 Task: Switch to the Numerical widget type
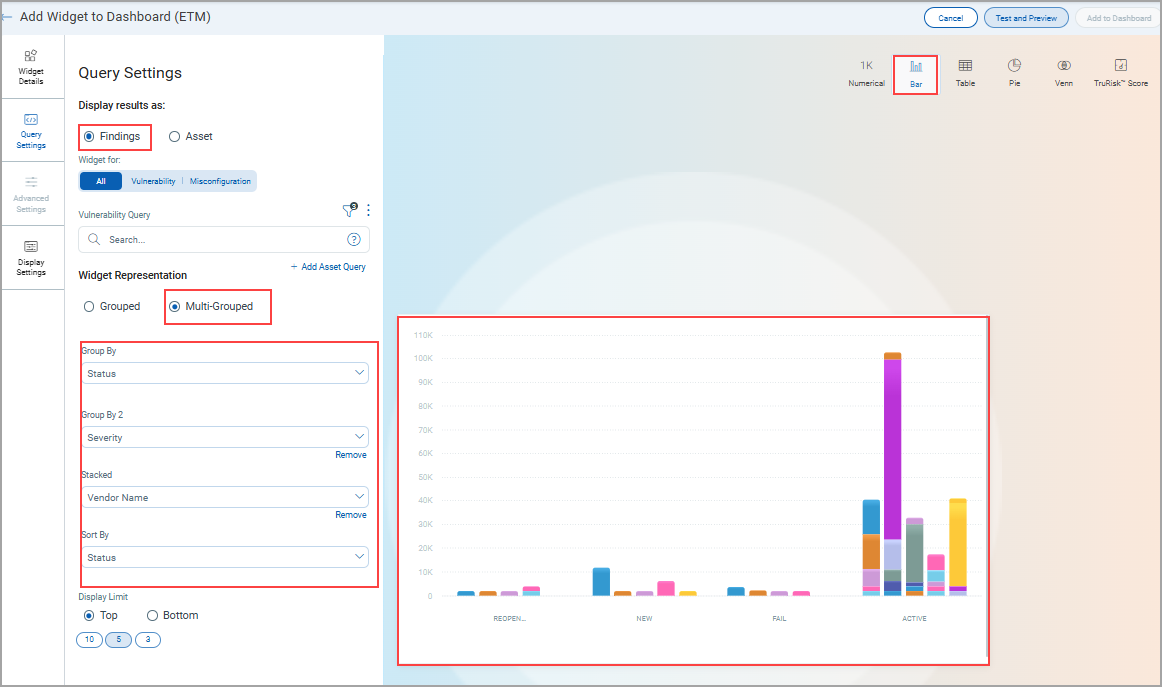[x=866, y=72]
